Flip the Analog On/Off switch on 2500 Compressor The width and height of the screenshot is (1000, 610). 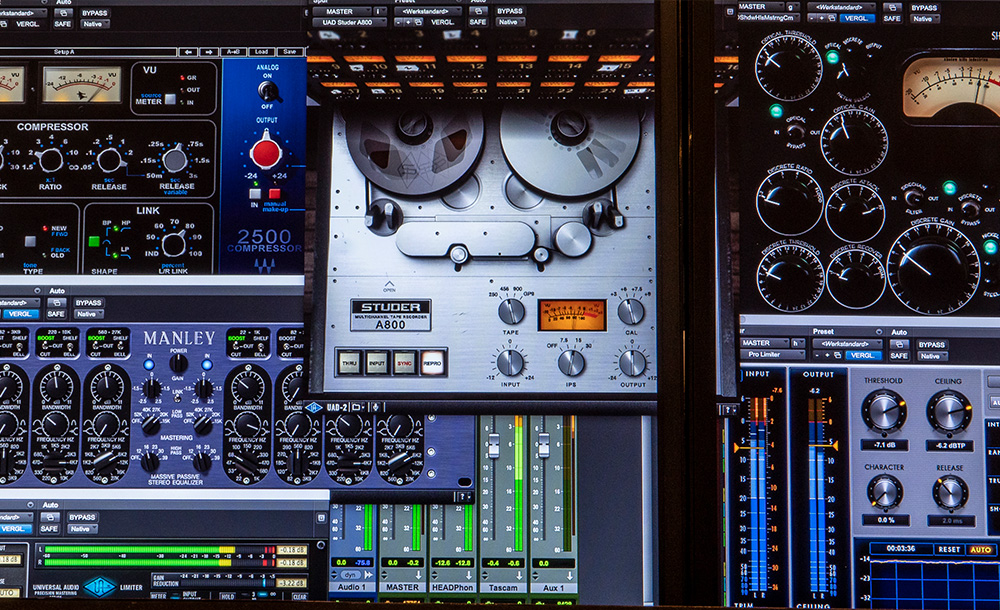[268, 91]
